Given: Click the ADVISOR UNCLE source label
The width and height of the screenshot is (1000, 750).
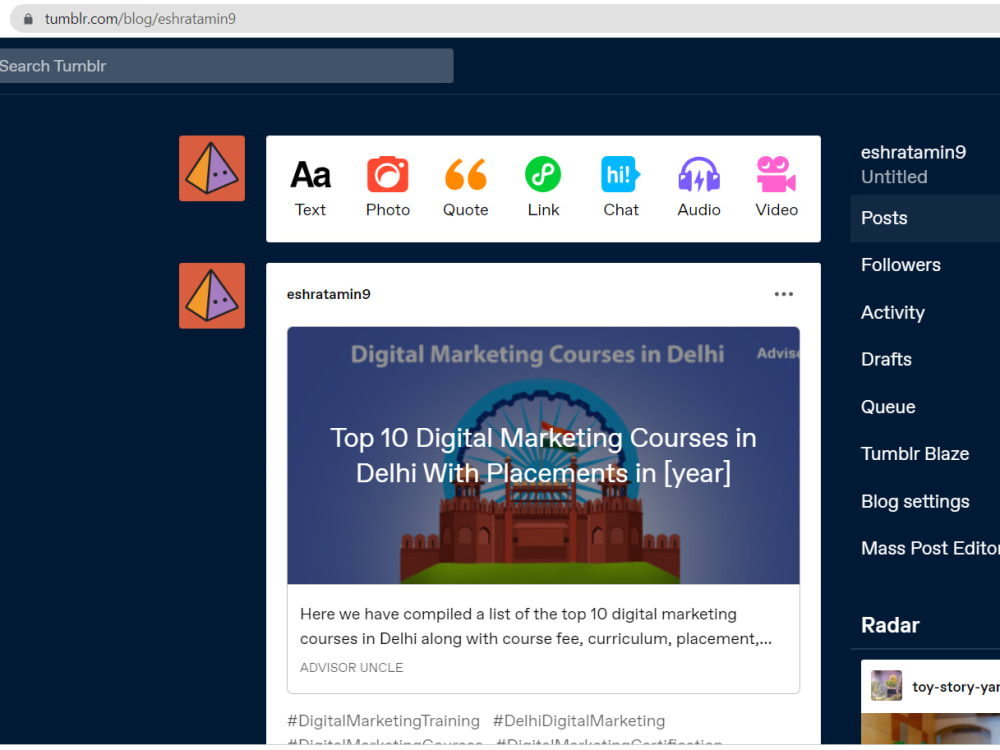Looking at the screenshot, I should point(351,668).
